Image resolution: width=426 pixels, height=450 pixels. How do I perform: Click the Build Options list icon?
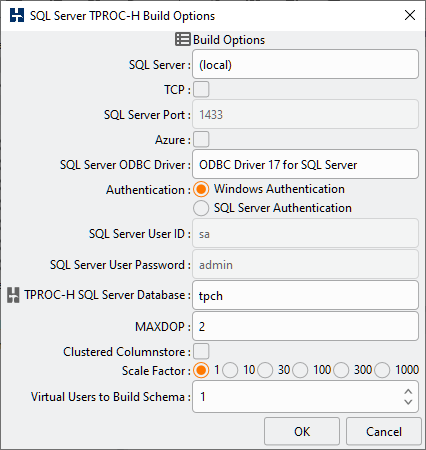(183, 39)
